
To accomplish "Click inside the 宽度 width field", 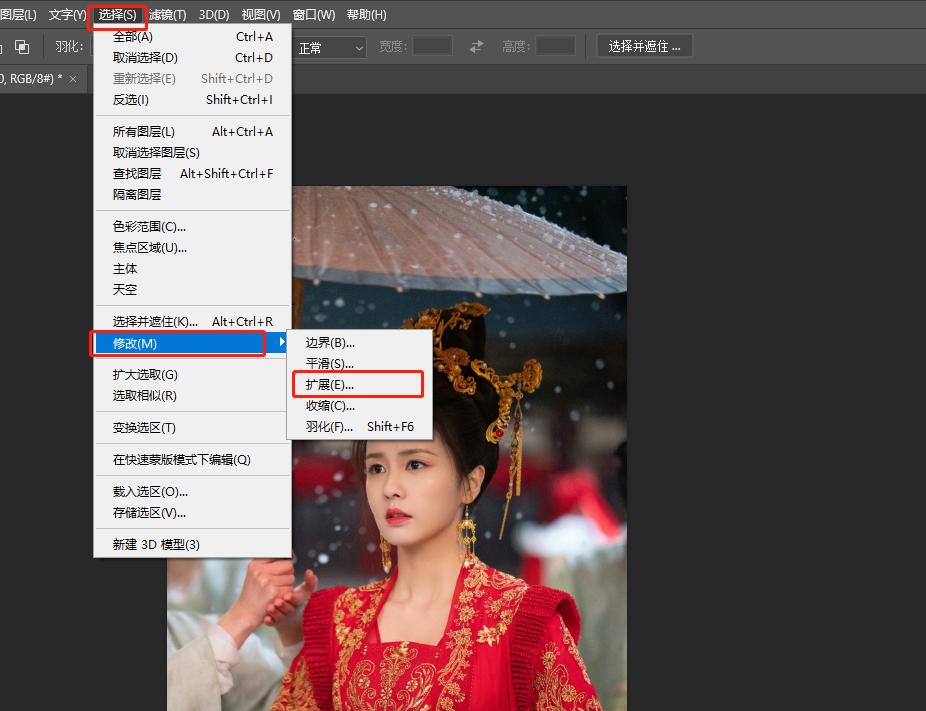I will (431, 45).
